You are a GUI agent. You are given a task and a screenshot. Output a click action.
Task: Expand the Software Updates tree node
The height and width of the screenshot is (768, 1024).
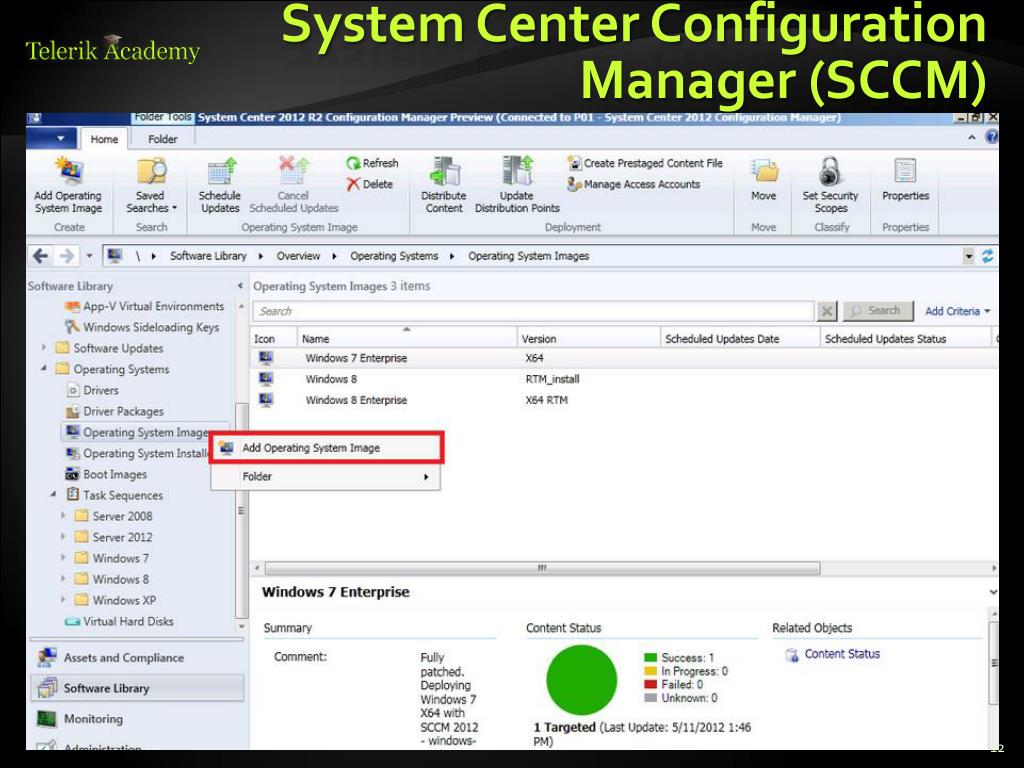pyautogui.click(x=45, y=348)
